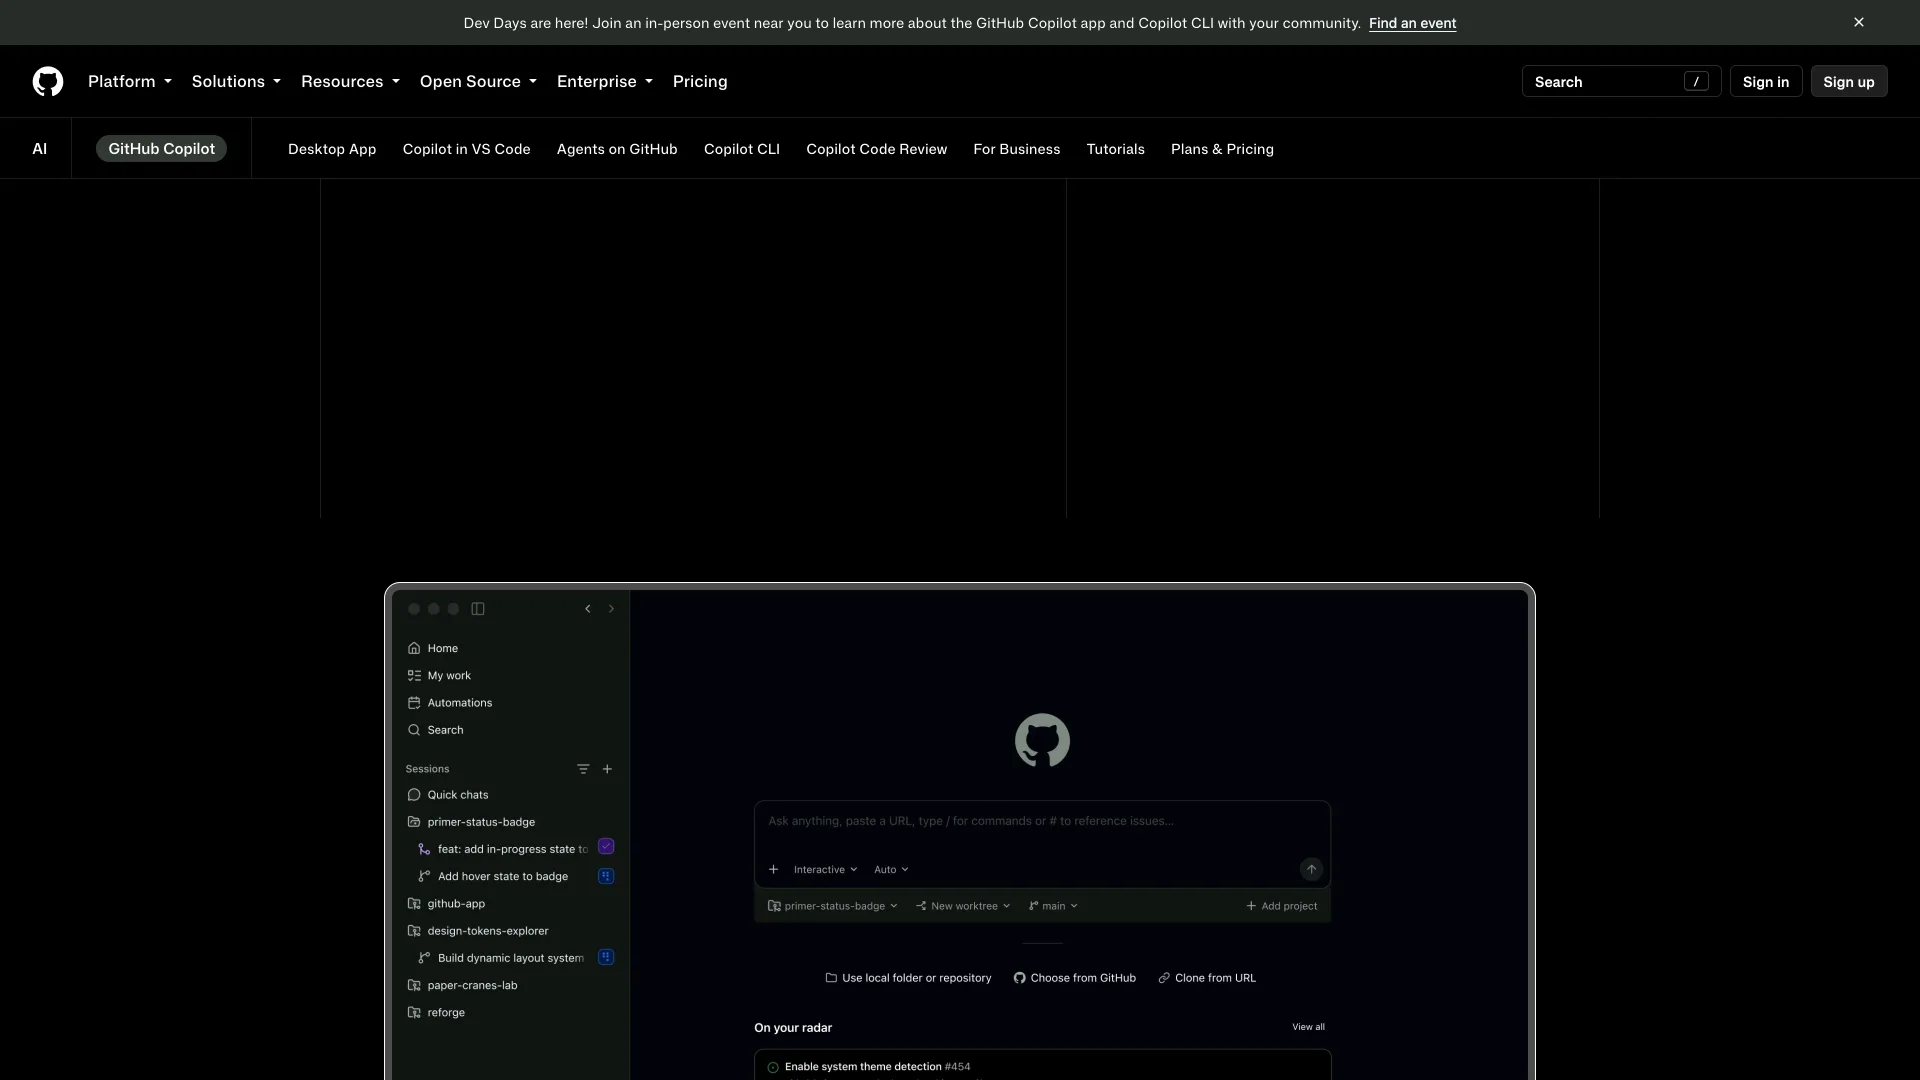This screenshot has height=1080, width=1920.
Task: Click blue badge next to Add hover state
Action: (x=606, y=876)
